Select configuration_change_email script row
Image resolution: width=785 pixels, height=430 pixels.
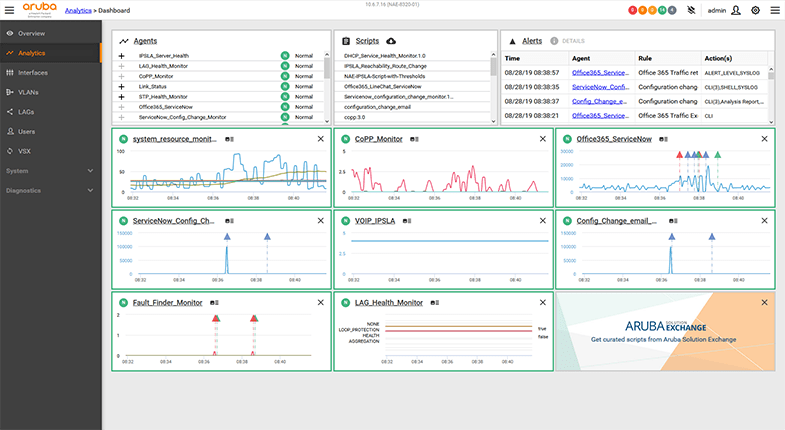413,107
